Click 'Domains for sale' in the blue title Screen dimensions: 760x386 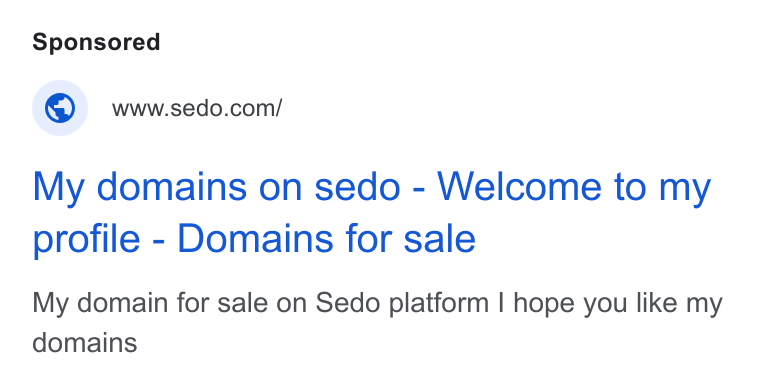pos(327,238)
